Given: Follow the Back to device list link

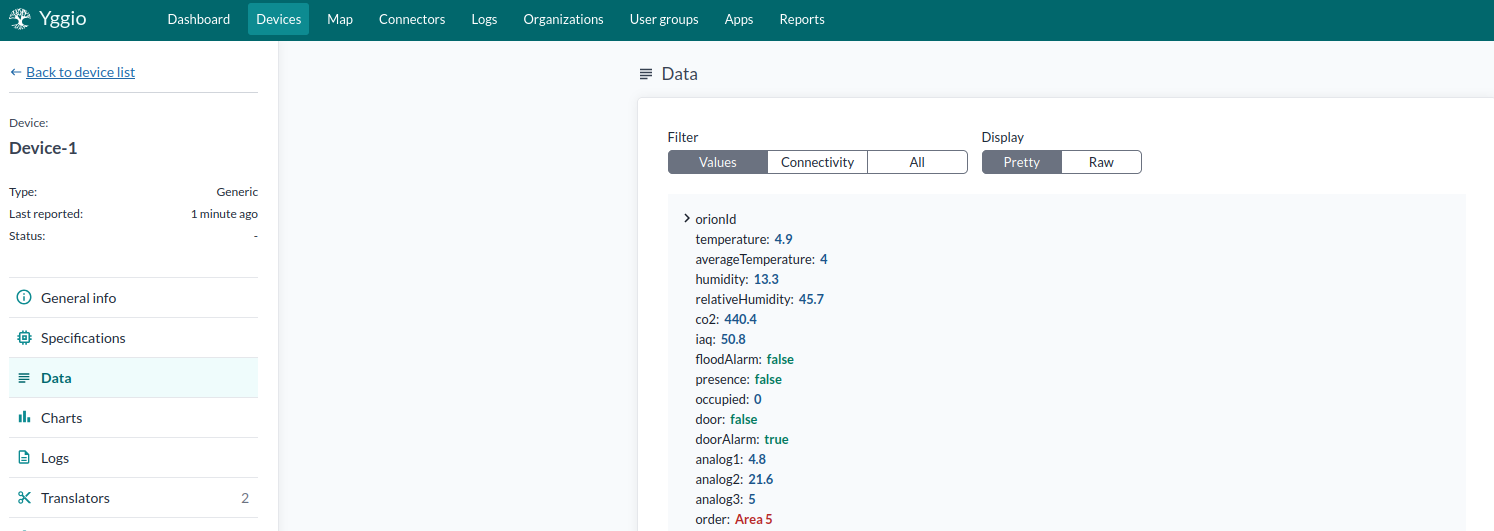Looking at the screenshot, I should [80, 72].
